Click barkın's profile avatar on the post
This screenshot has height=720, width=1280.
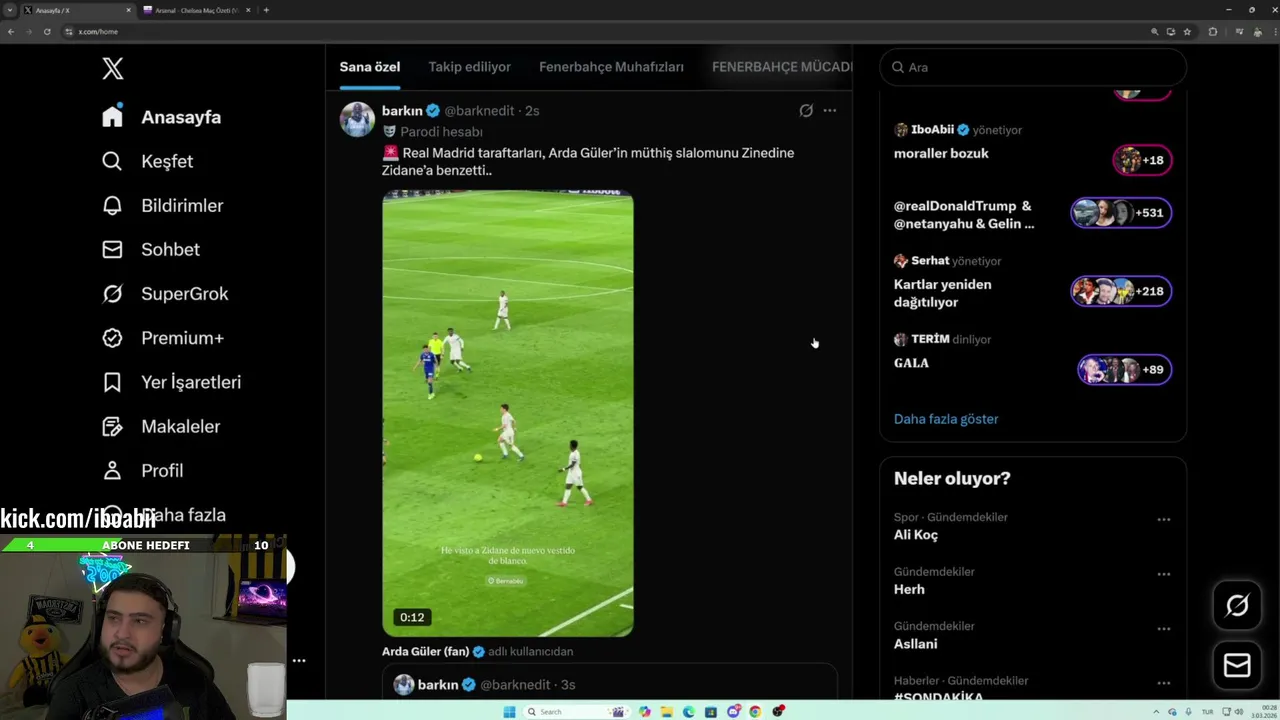357,119
